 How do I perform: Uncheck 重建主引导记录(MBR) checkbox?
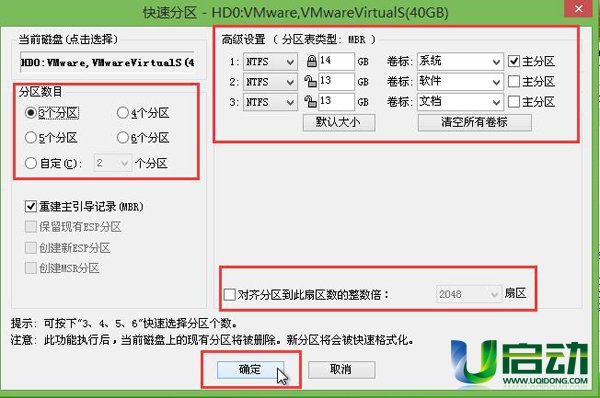pyautogui.click(x=31, y=207)
